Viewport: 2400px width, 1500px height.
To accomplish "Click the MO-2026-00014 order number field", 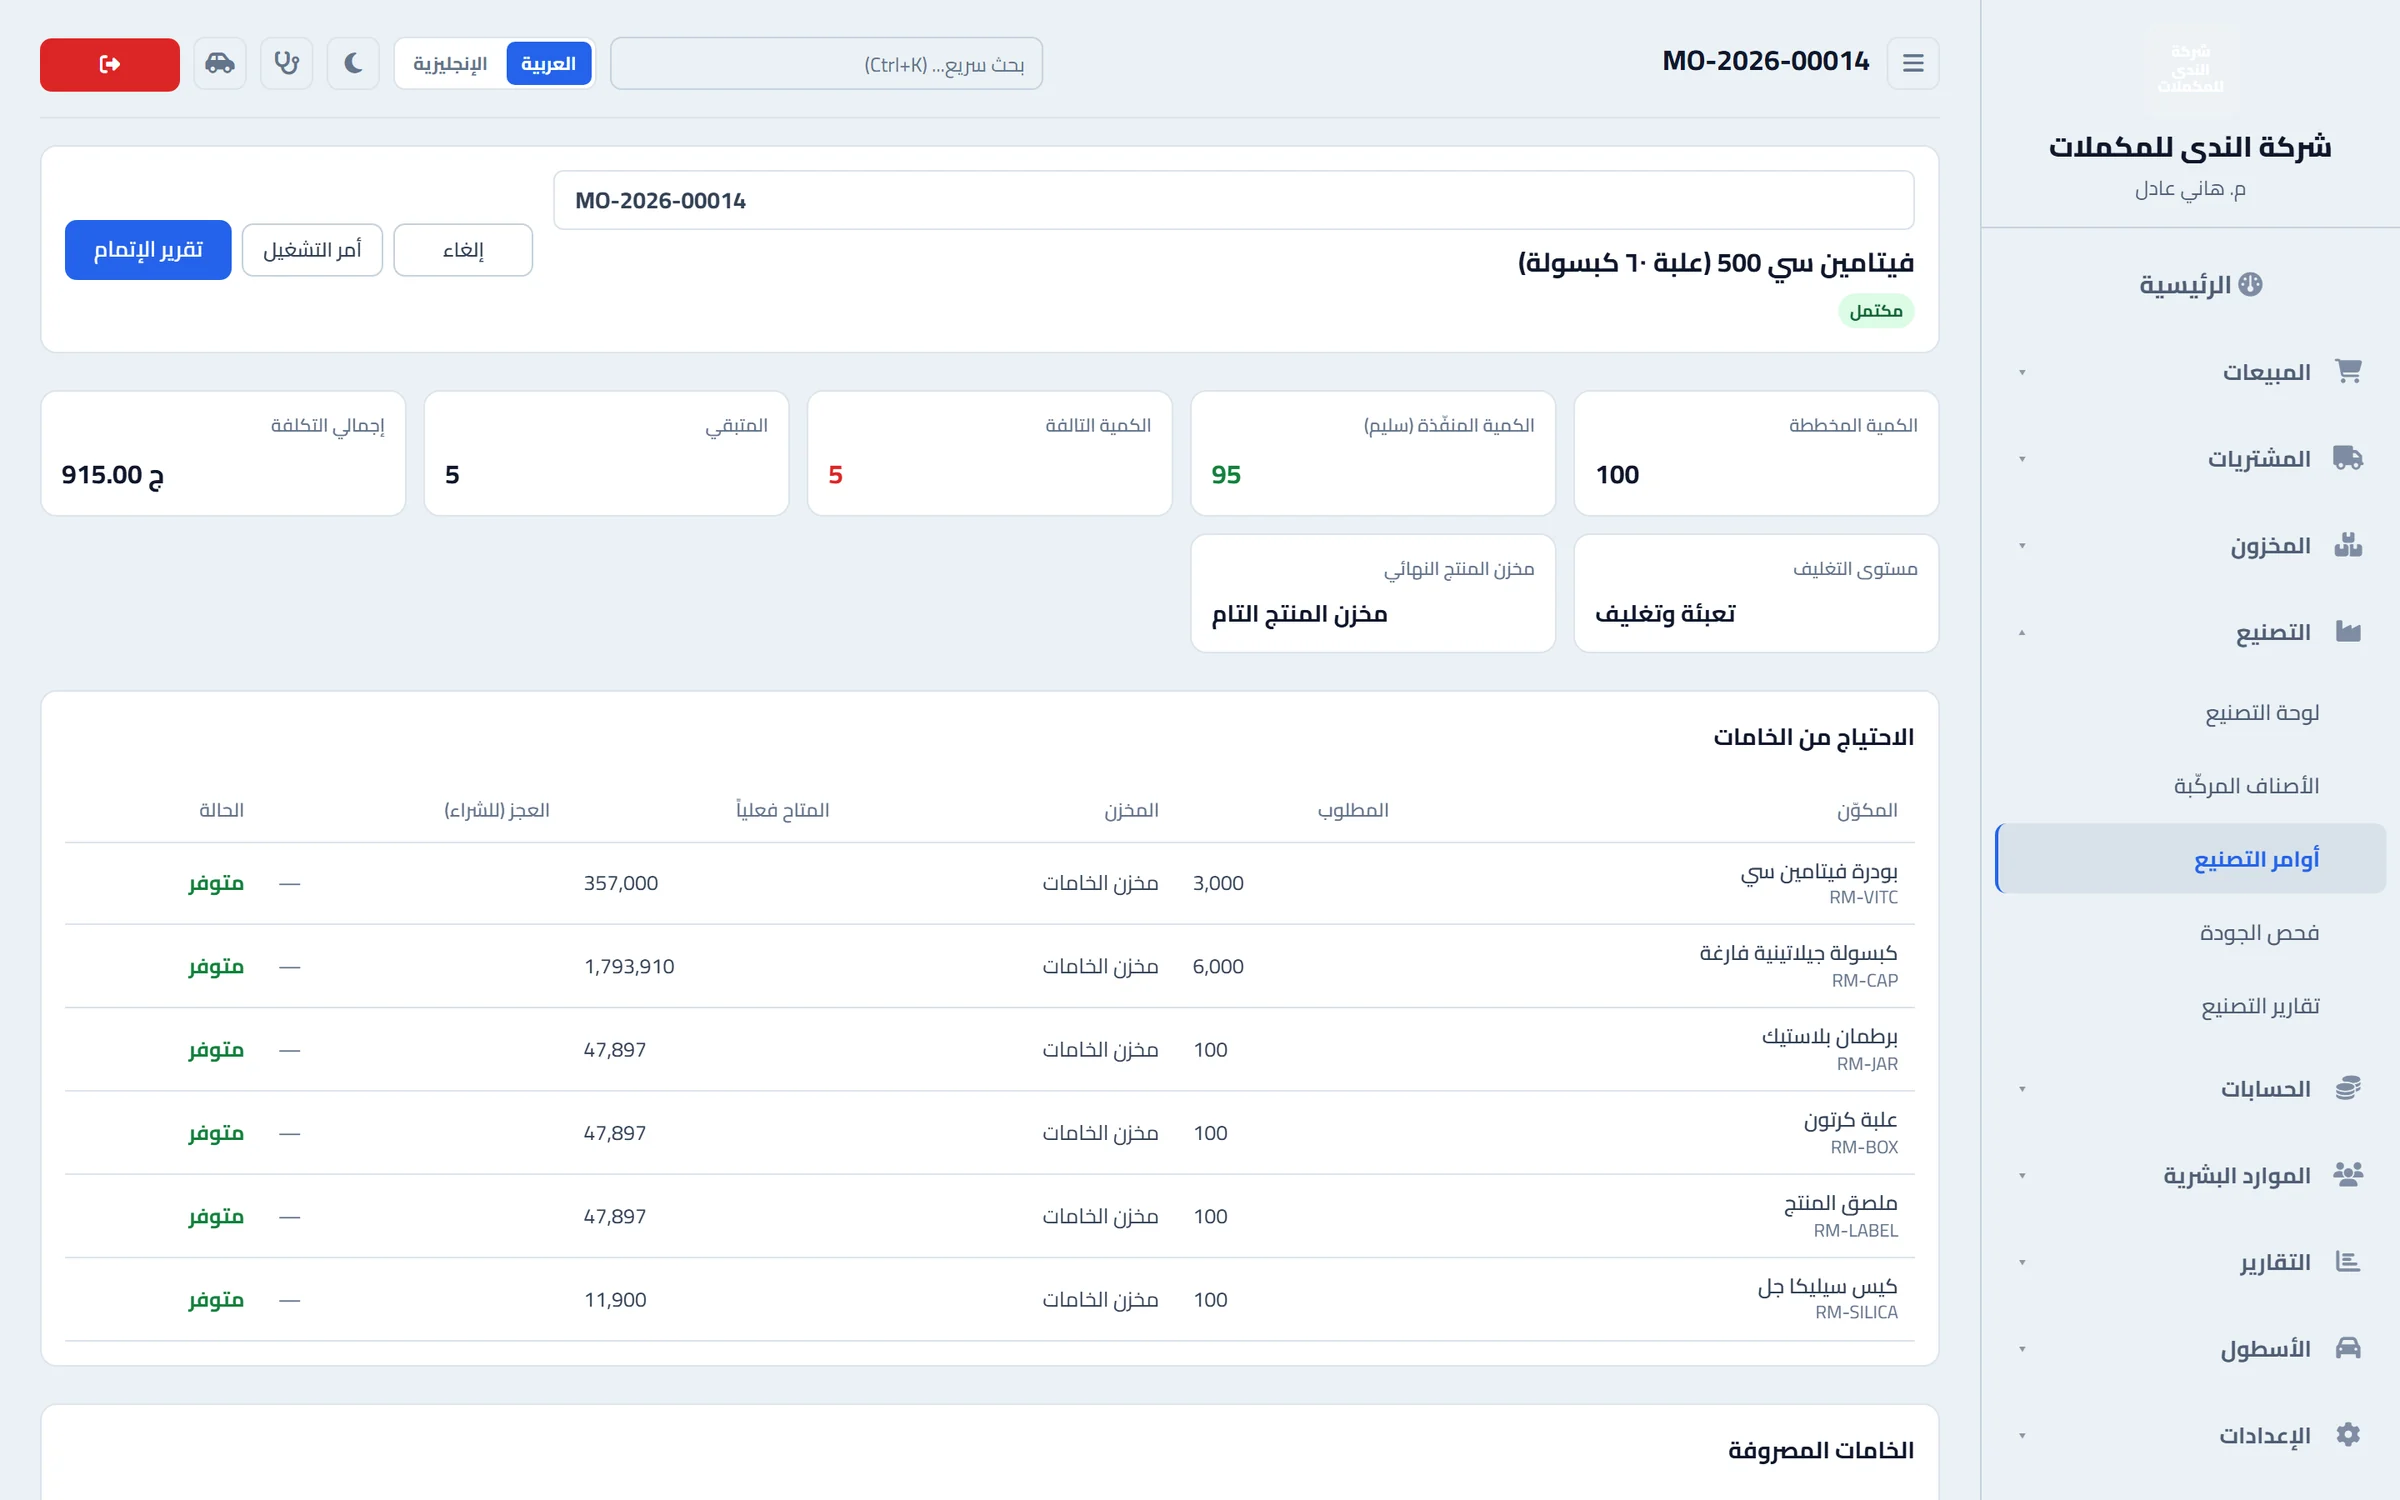I will point(1233,200).
